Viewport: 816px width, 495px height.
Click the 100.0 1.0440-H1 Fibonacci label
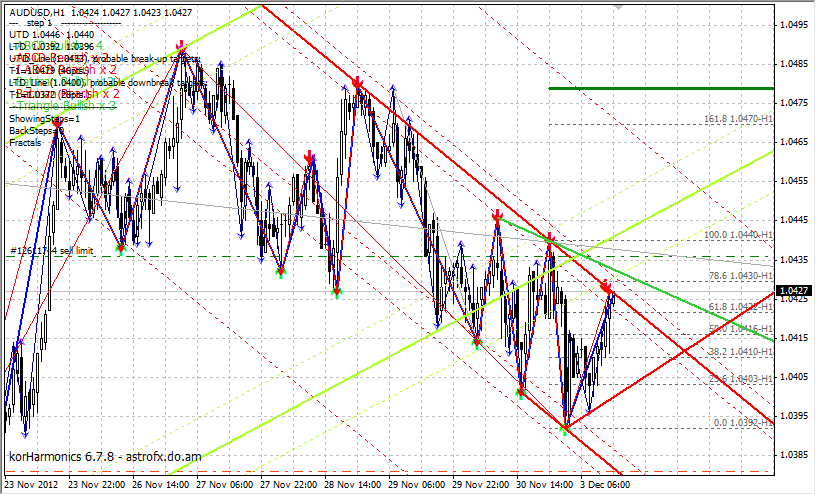pyautogui.click(x=738, y=235)
